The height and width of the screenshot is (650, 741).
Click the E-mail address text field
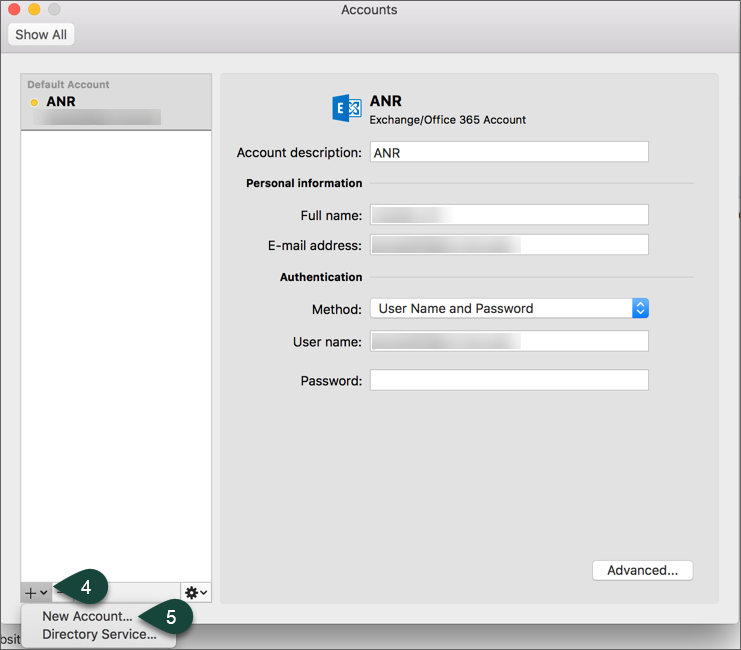click(509, 245)
